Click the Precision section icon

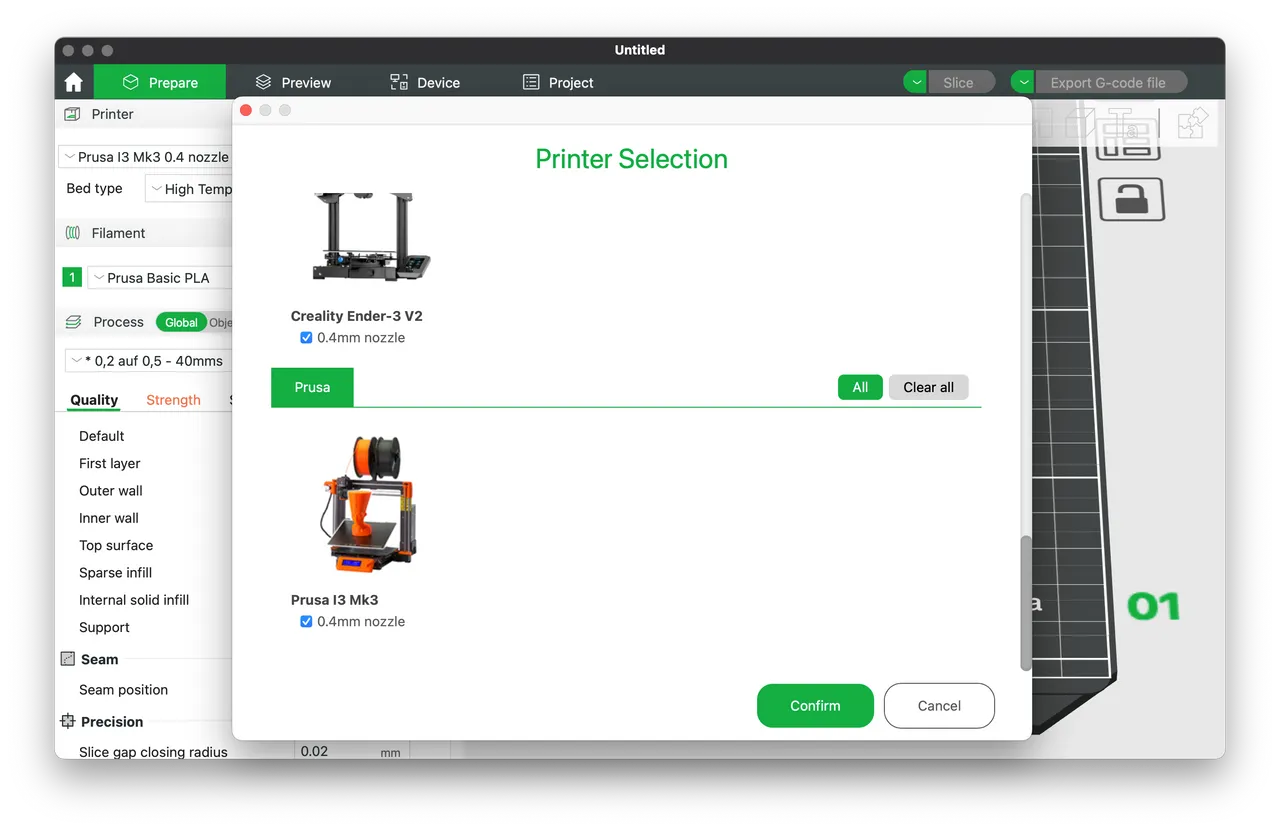coord(68,721)
